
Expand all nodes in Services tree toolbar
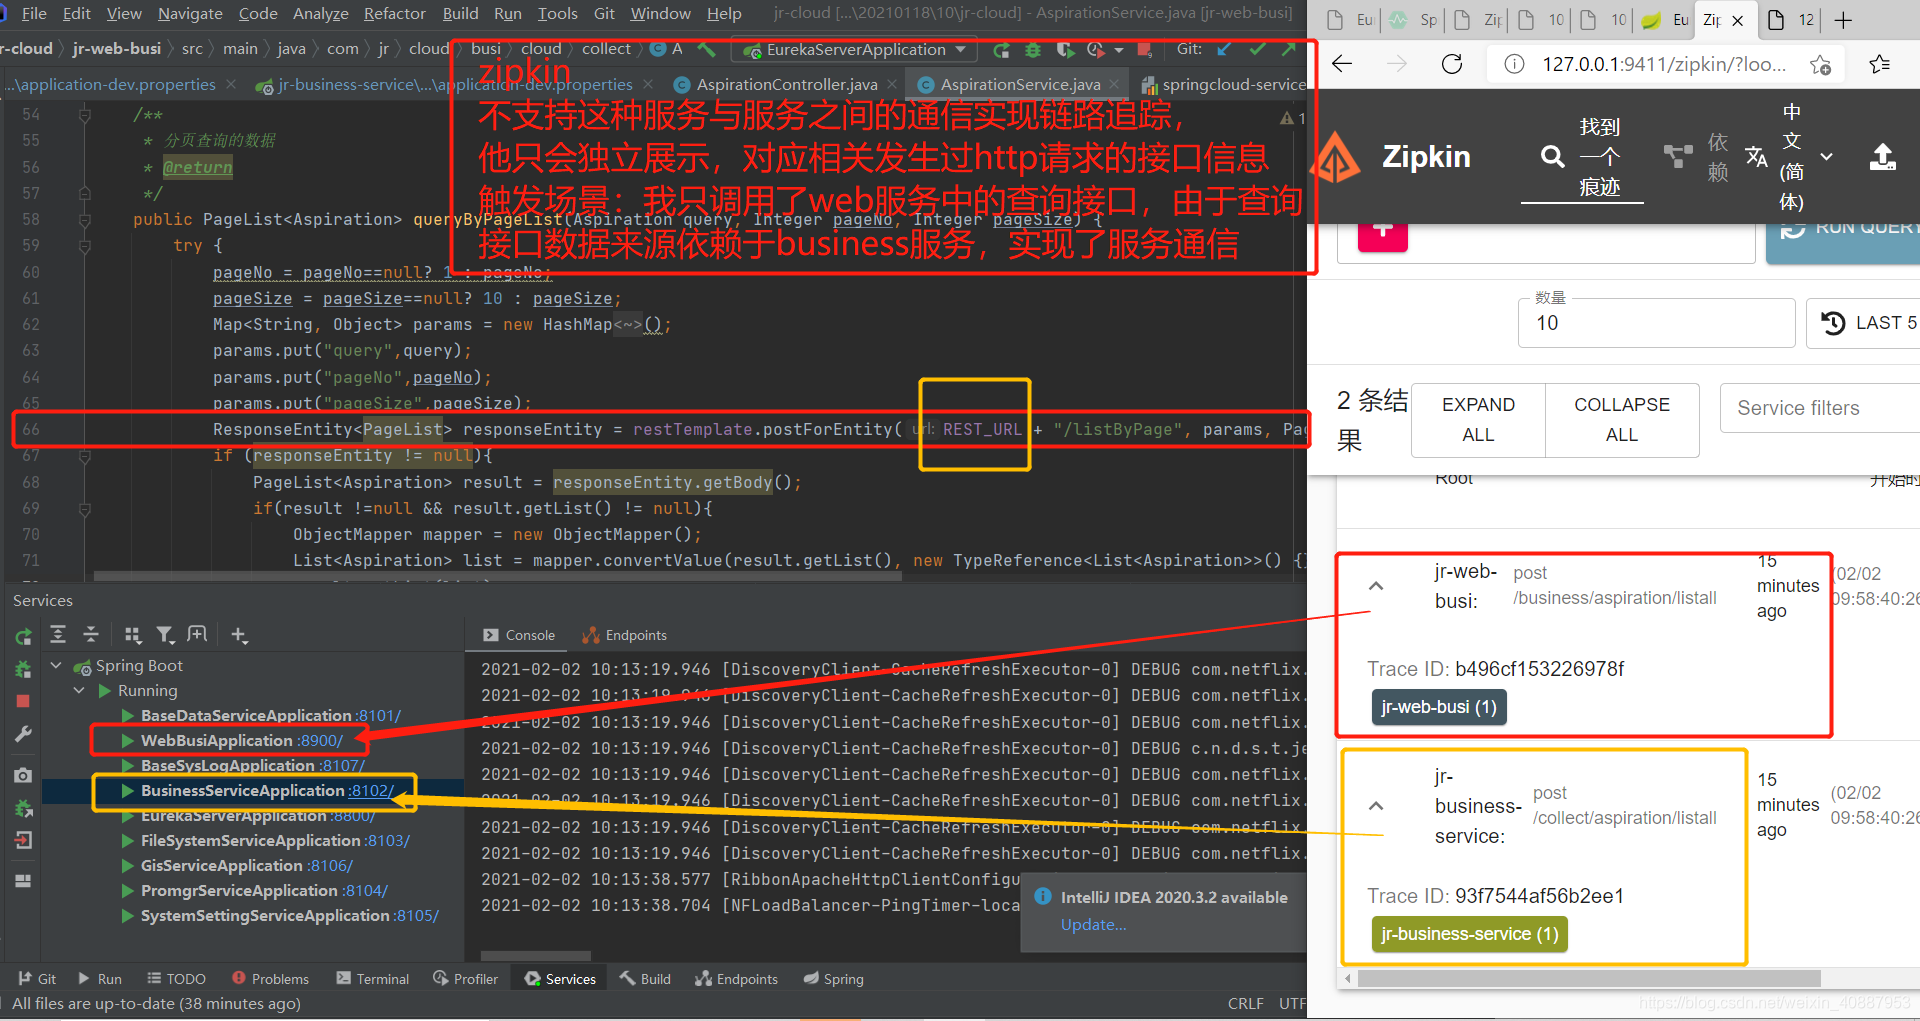58,634
